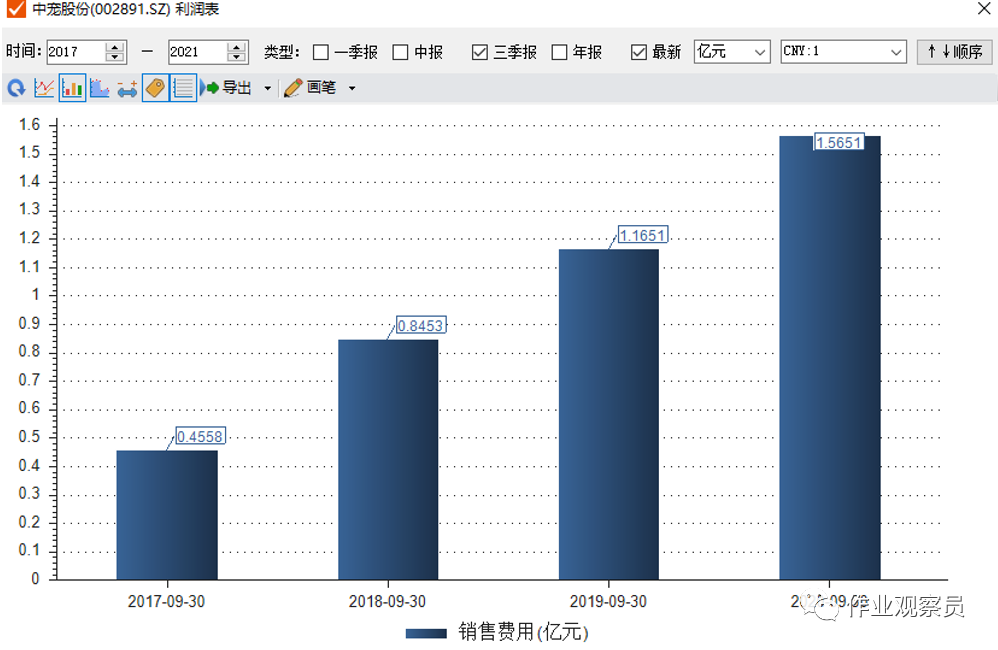Open the 导出 dropdown arrow
Screen dimensions: 998x650
coord(268,88)
